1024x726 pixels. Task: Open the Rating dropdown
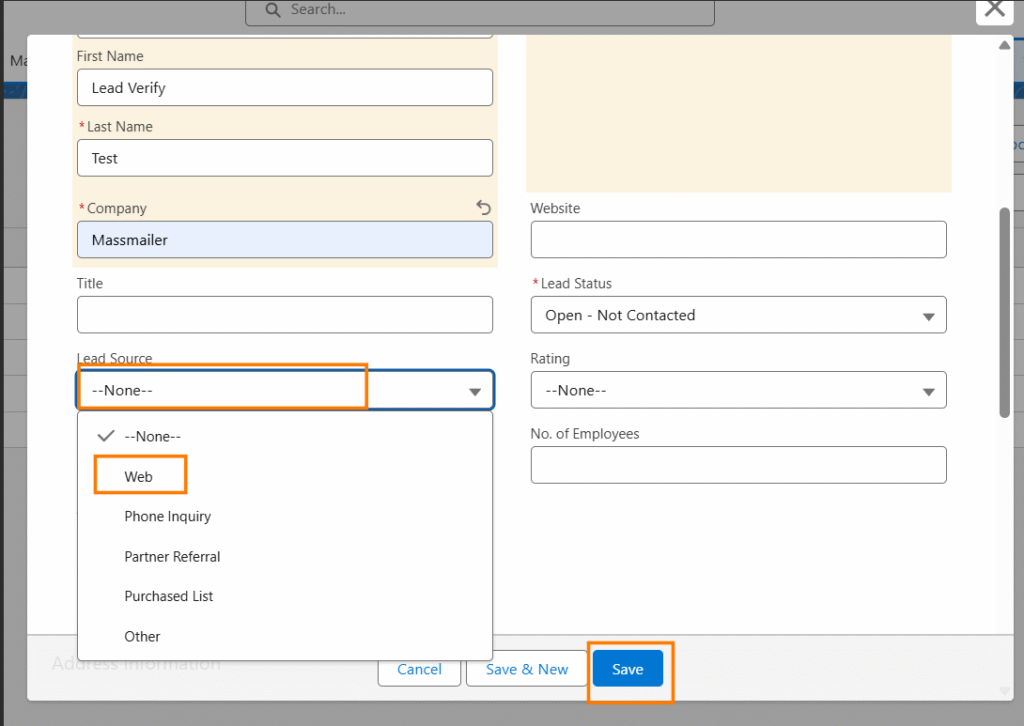[738, 391]
